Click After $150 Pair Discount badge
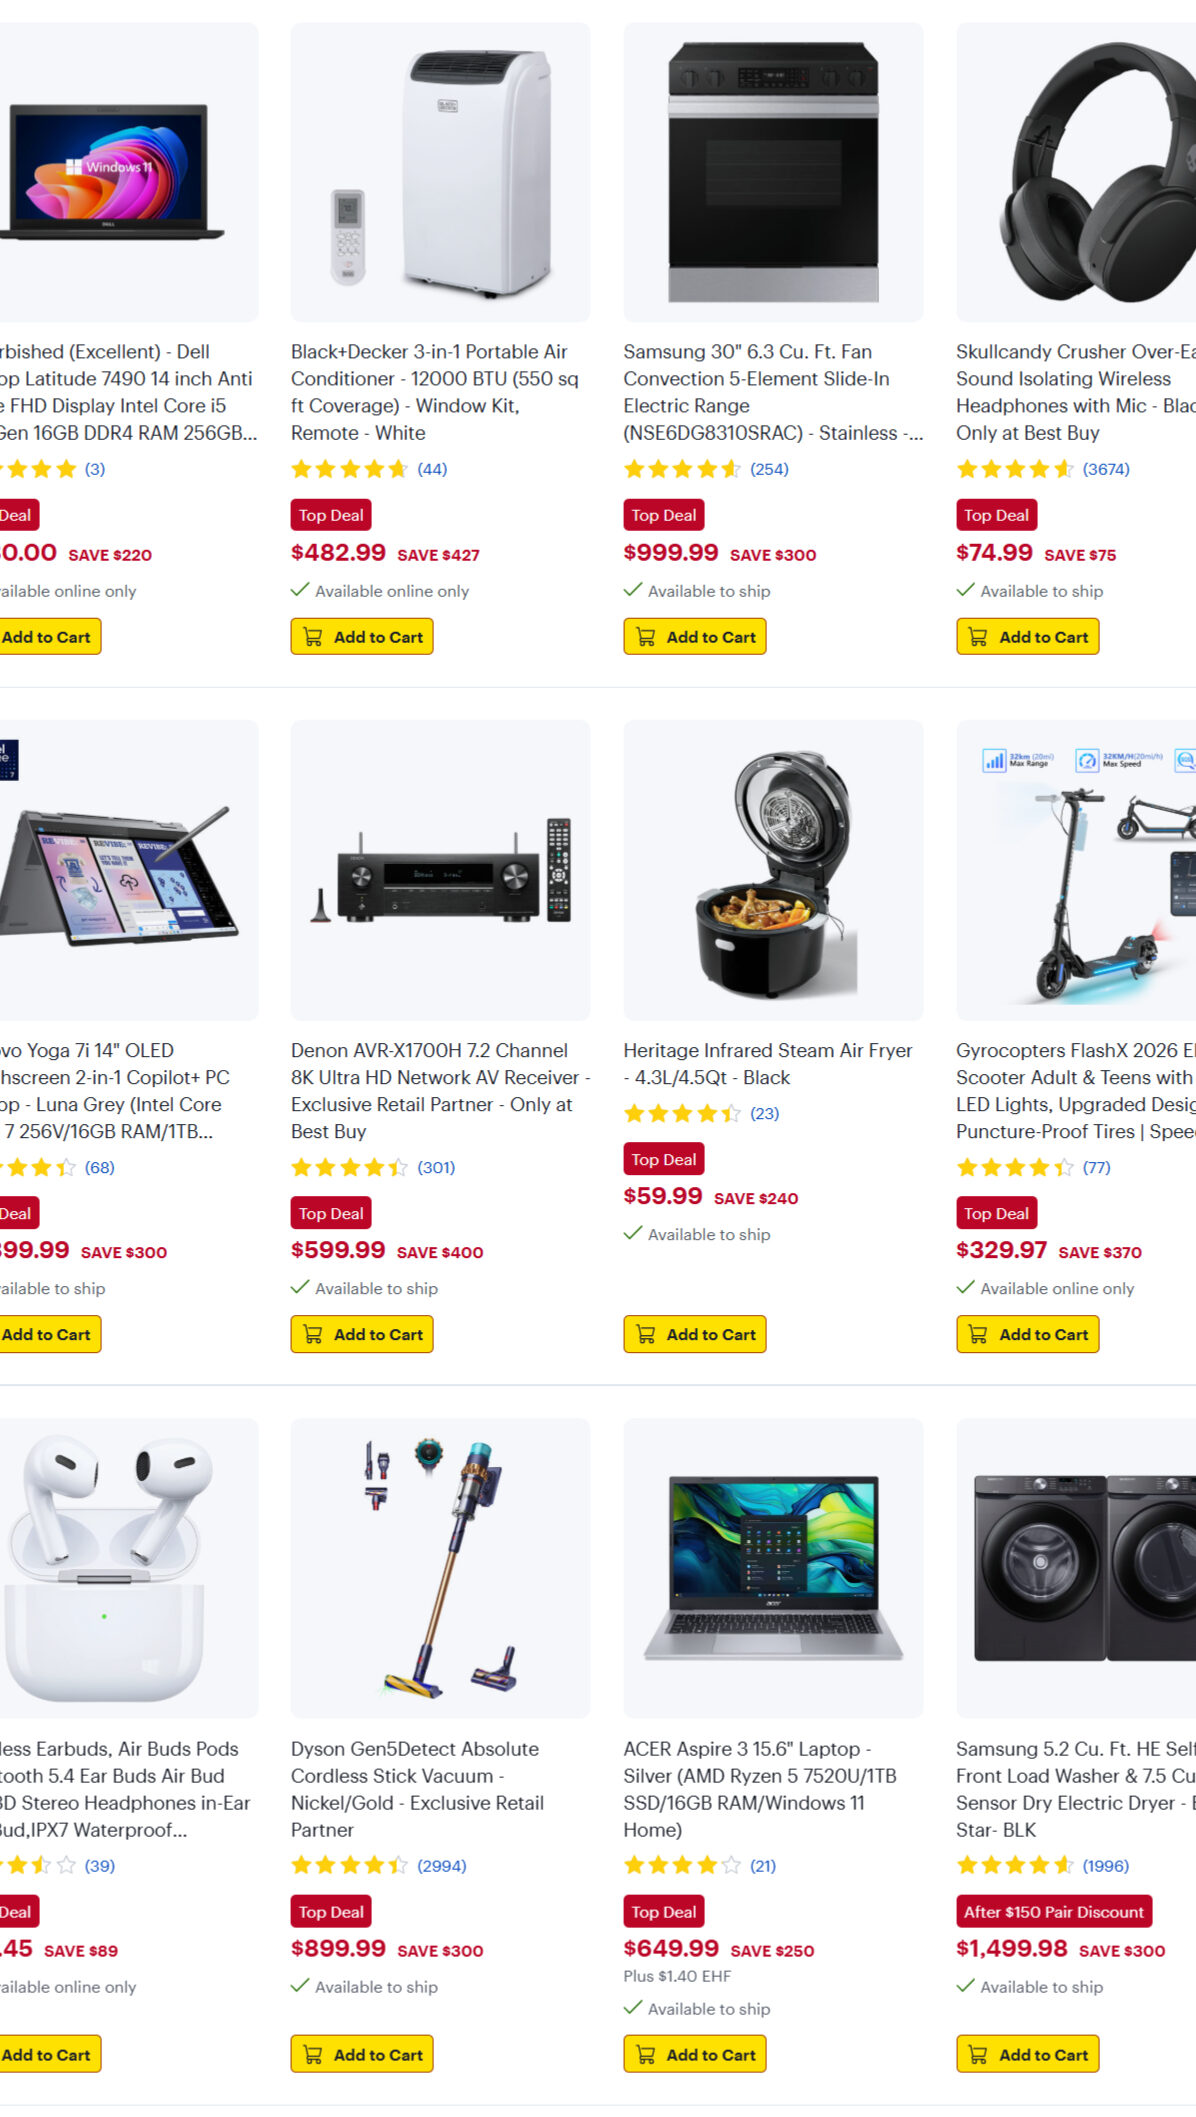The height and width of the screenshot is (2117, 1196). 1054,1911
